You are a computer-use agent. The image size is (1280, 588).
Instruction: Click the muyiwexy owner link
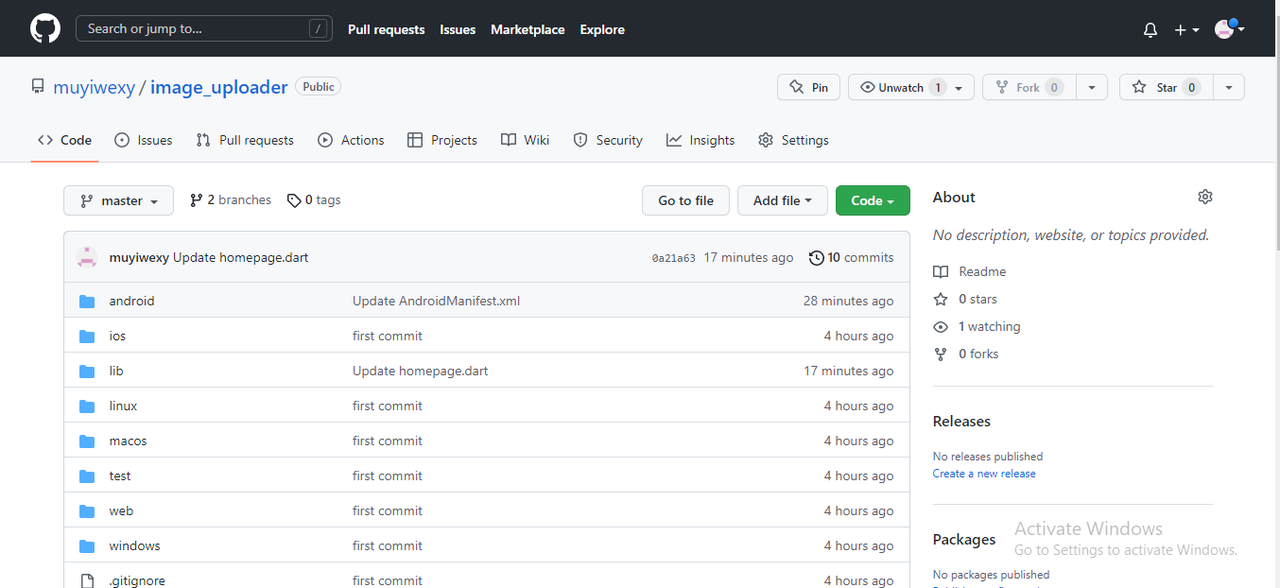(94, 87)
